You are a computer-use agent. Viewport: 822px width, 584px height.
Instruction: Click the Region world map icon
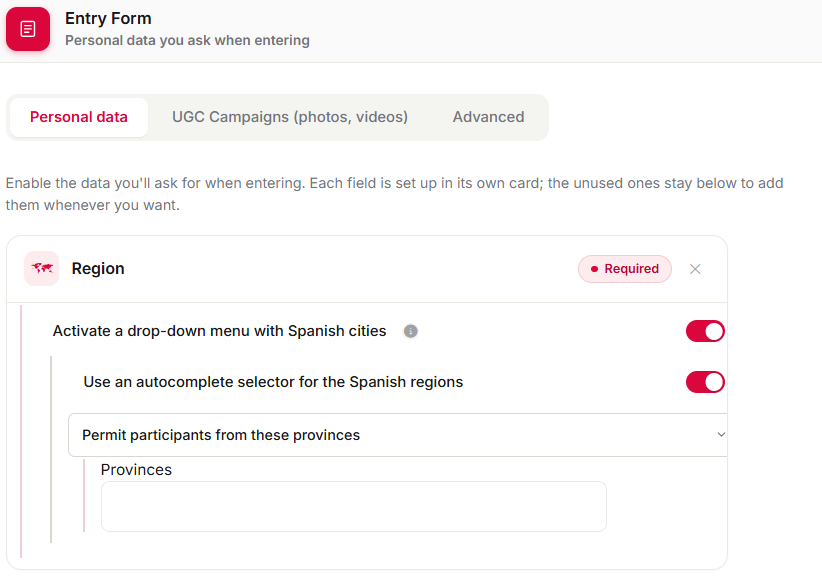tap(41, 268)
